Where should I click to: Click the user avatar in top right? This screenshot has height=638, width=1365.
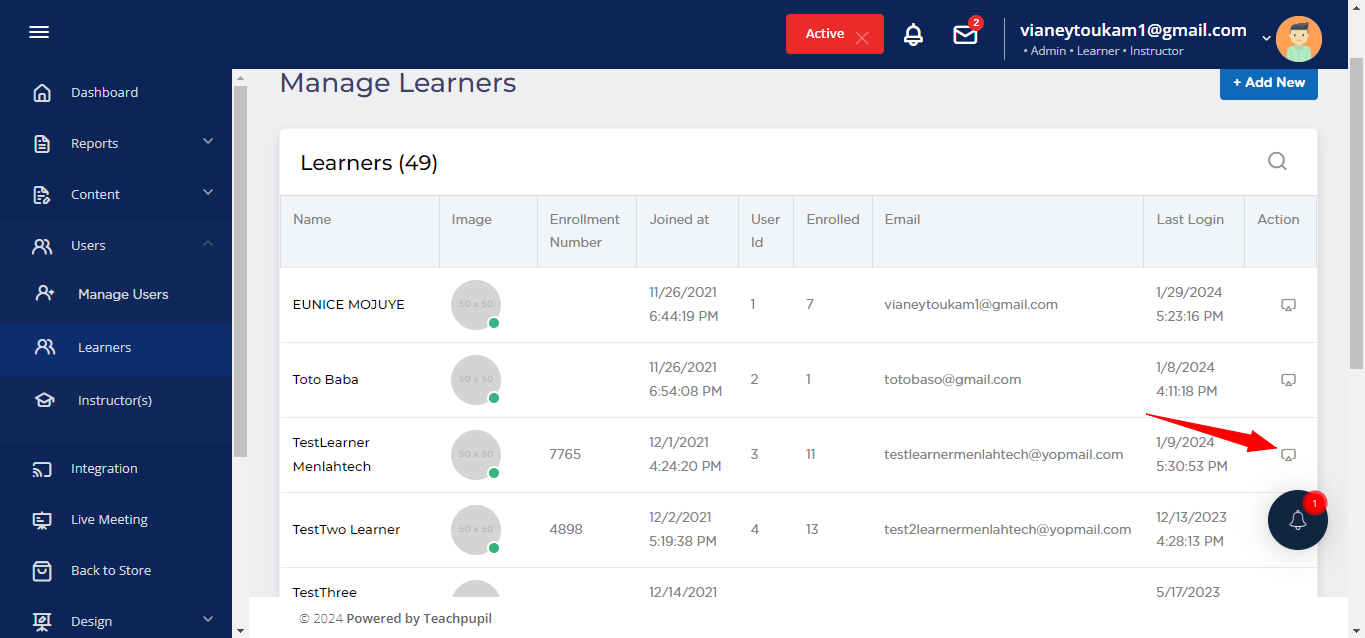pos(1298,39)
